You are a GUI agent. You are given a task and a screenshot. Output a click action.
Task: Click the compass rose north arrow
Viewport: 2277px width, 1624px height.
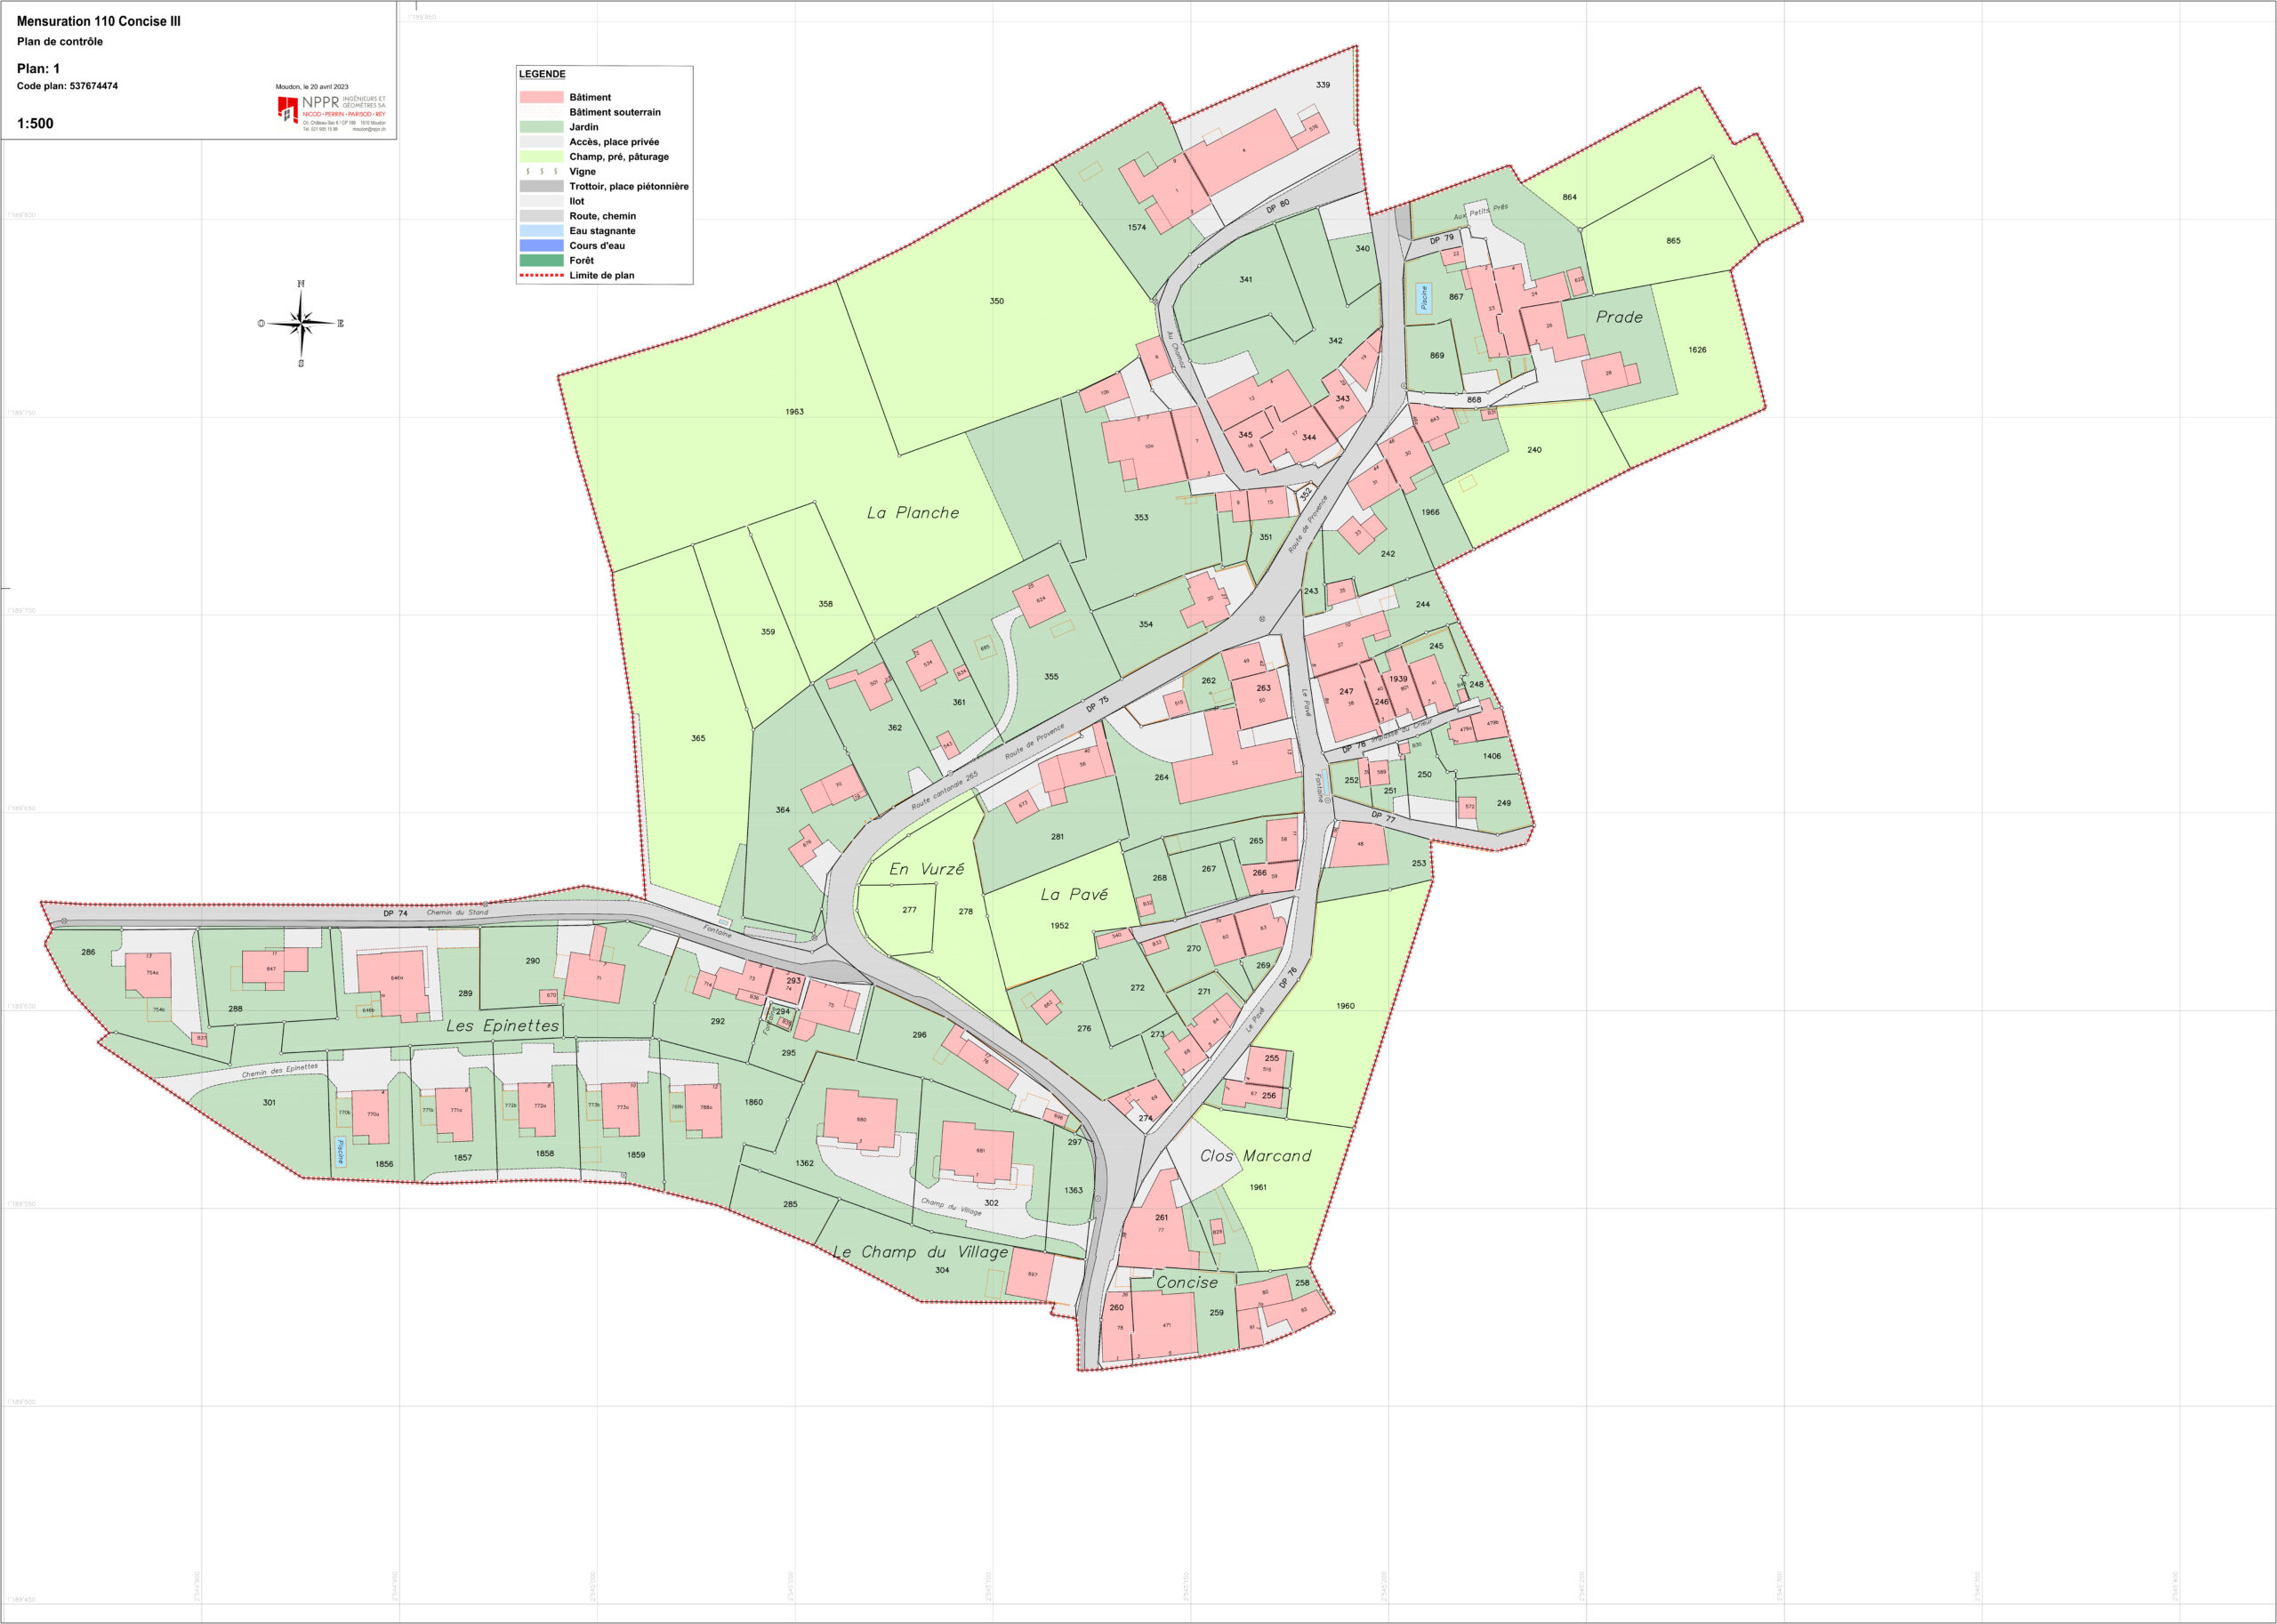pyautogui.click(x=301, y=324)
